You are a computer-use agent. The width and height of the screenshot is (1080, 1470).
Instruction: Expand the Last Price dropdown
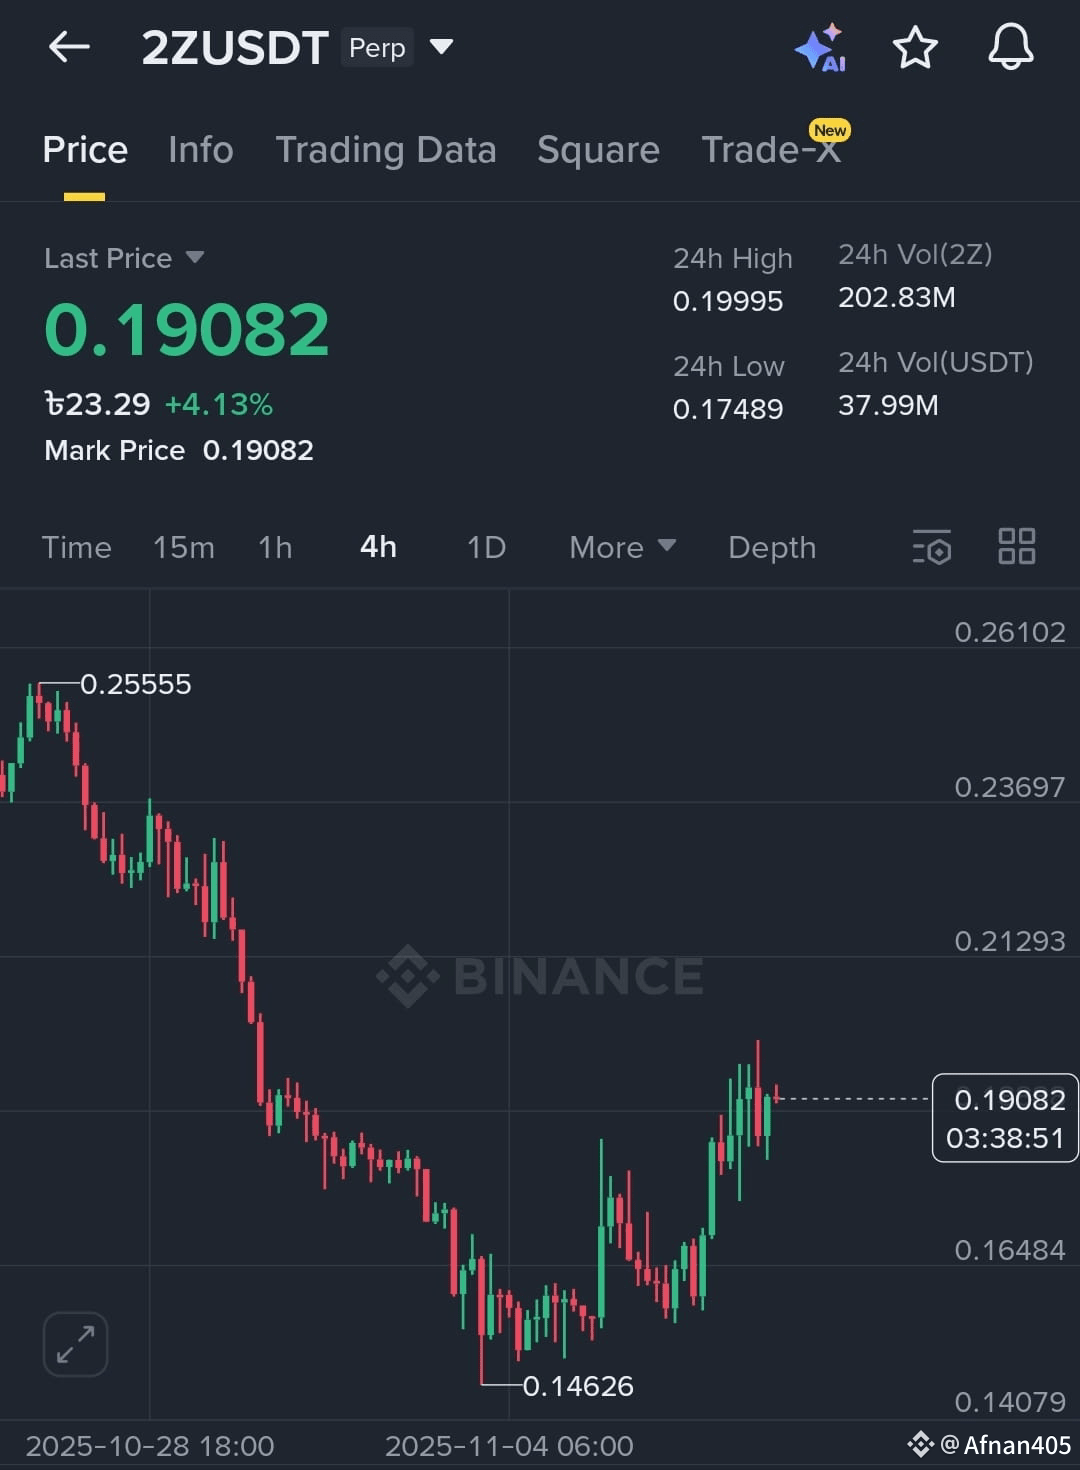tap(124, 258)
